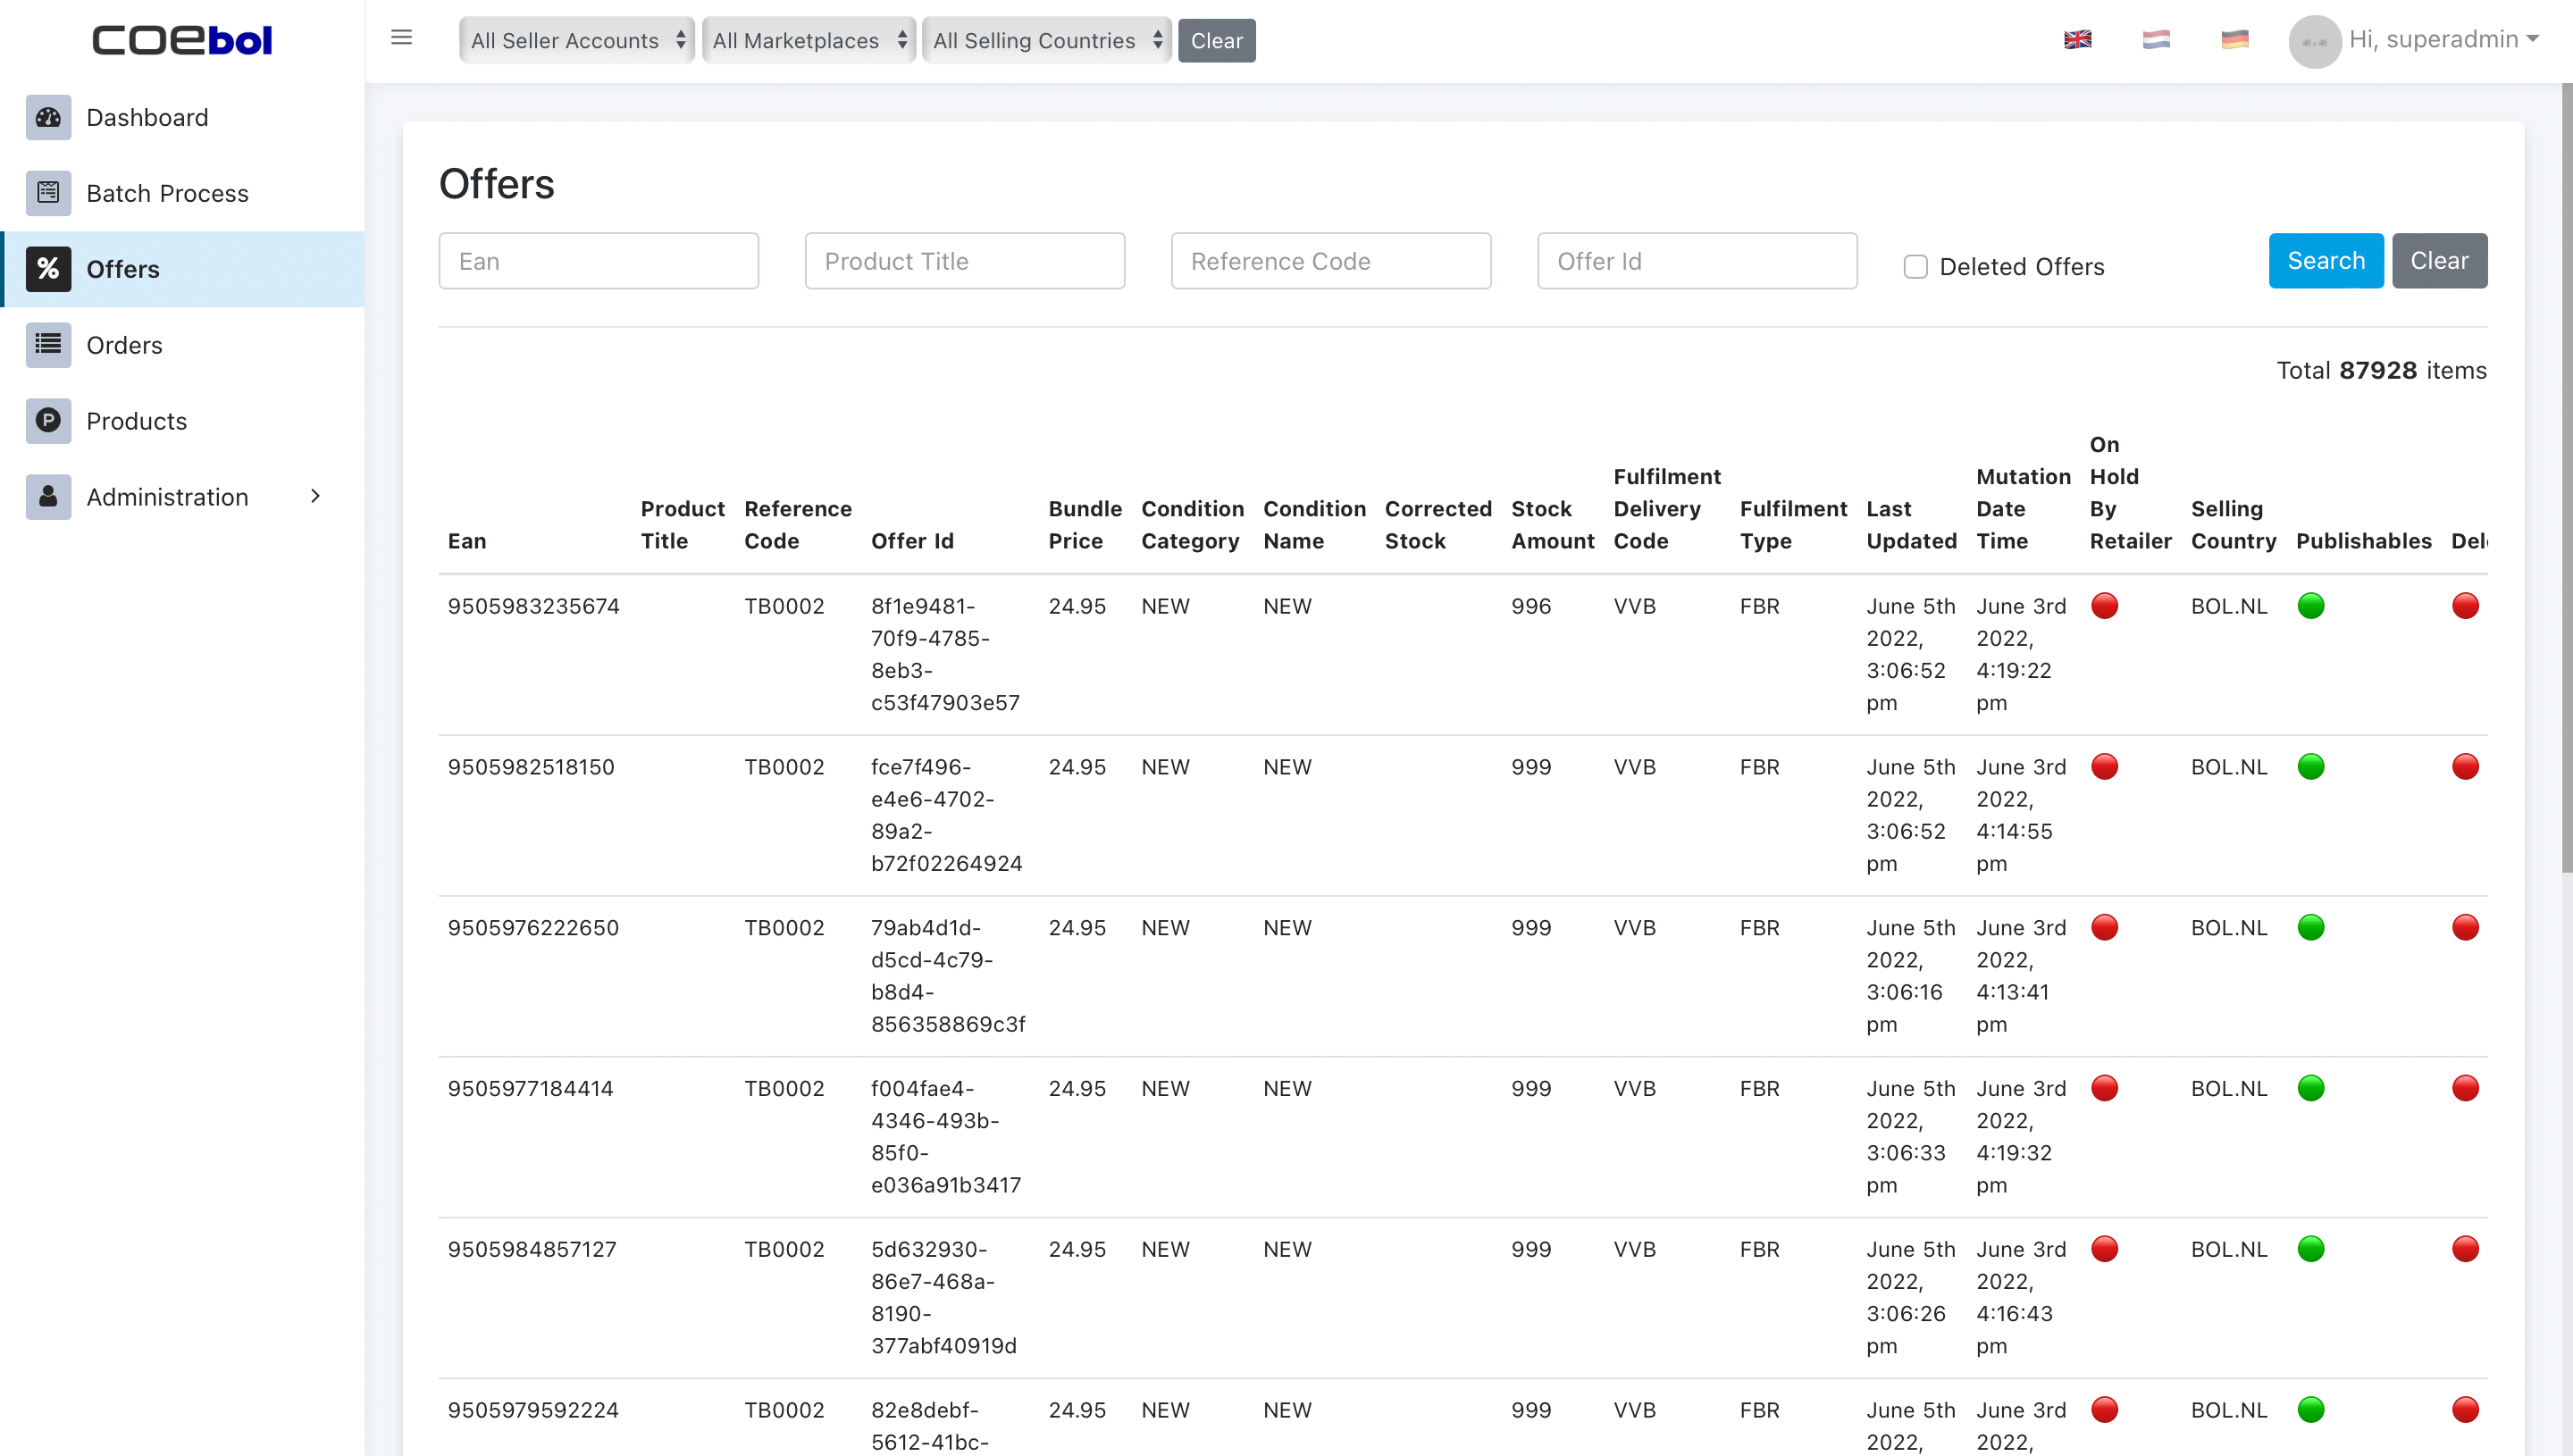Click Publishables green dot for EAN 9505983235674
2573x1456 pixels.
[x=2310, y=606]
